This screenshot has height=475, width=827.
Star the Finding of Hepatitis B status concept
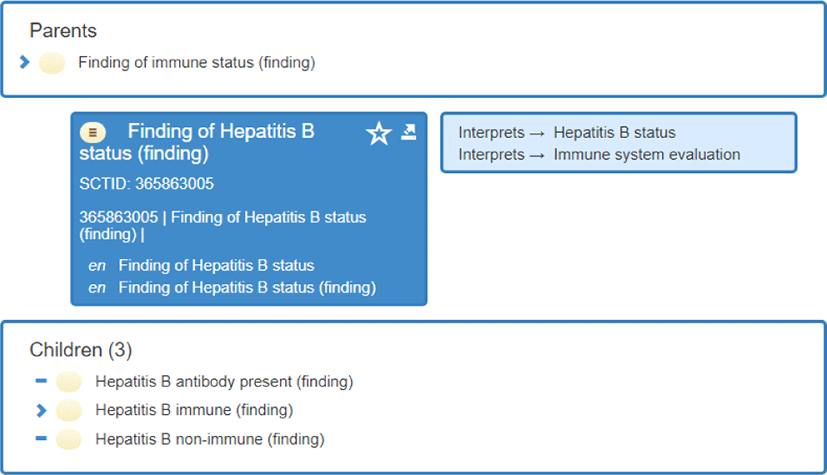[x=378, y=134]
